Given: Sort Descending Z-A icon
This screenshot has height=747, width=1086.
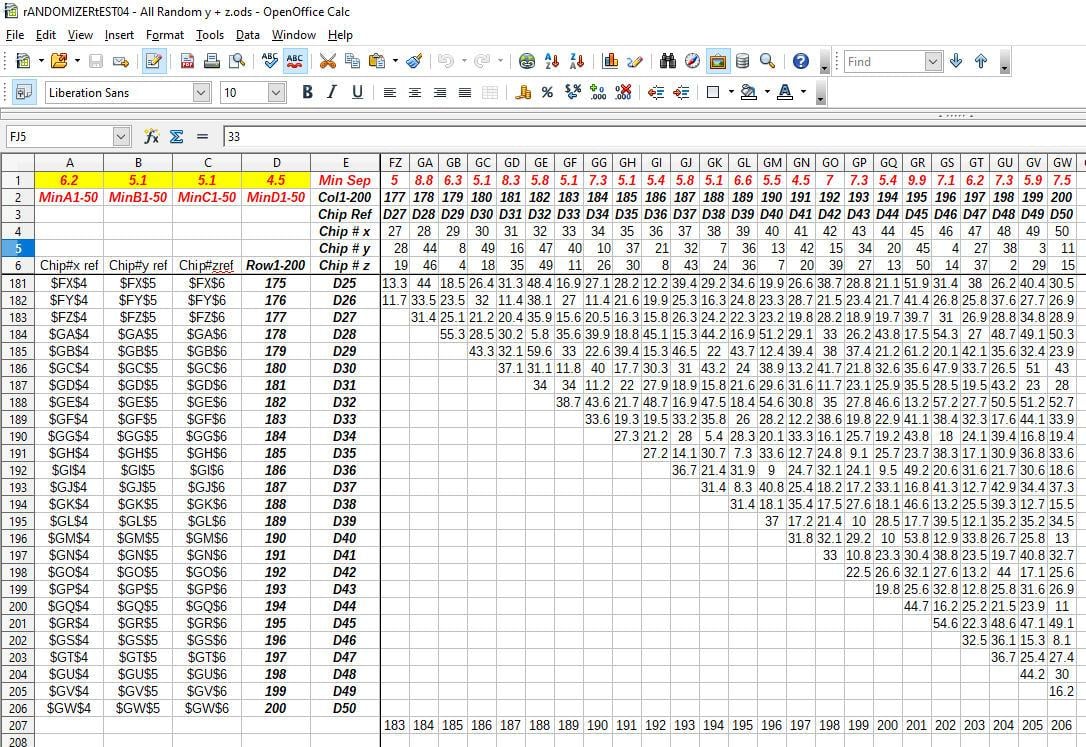Looking at the screenshot, I should (x=576, y=62).
